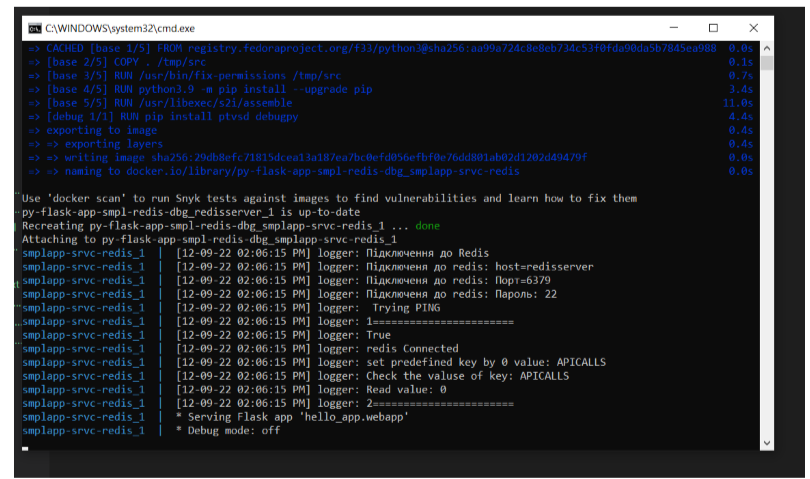Close the cmd.exe window
This screenshot has height=479, width=810.
click(758, 28)
